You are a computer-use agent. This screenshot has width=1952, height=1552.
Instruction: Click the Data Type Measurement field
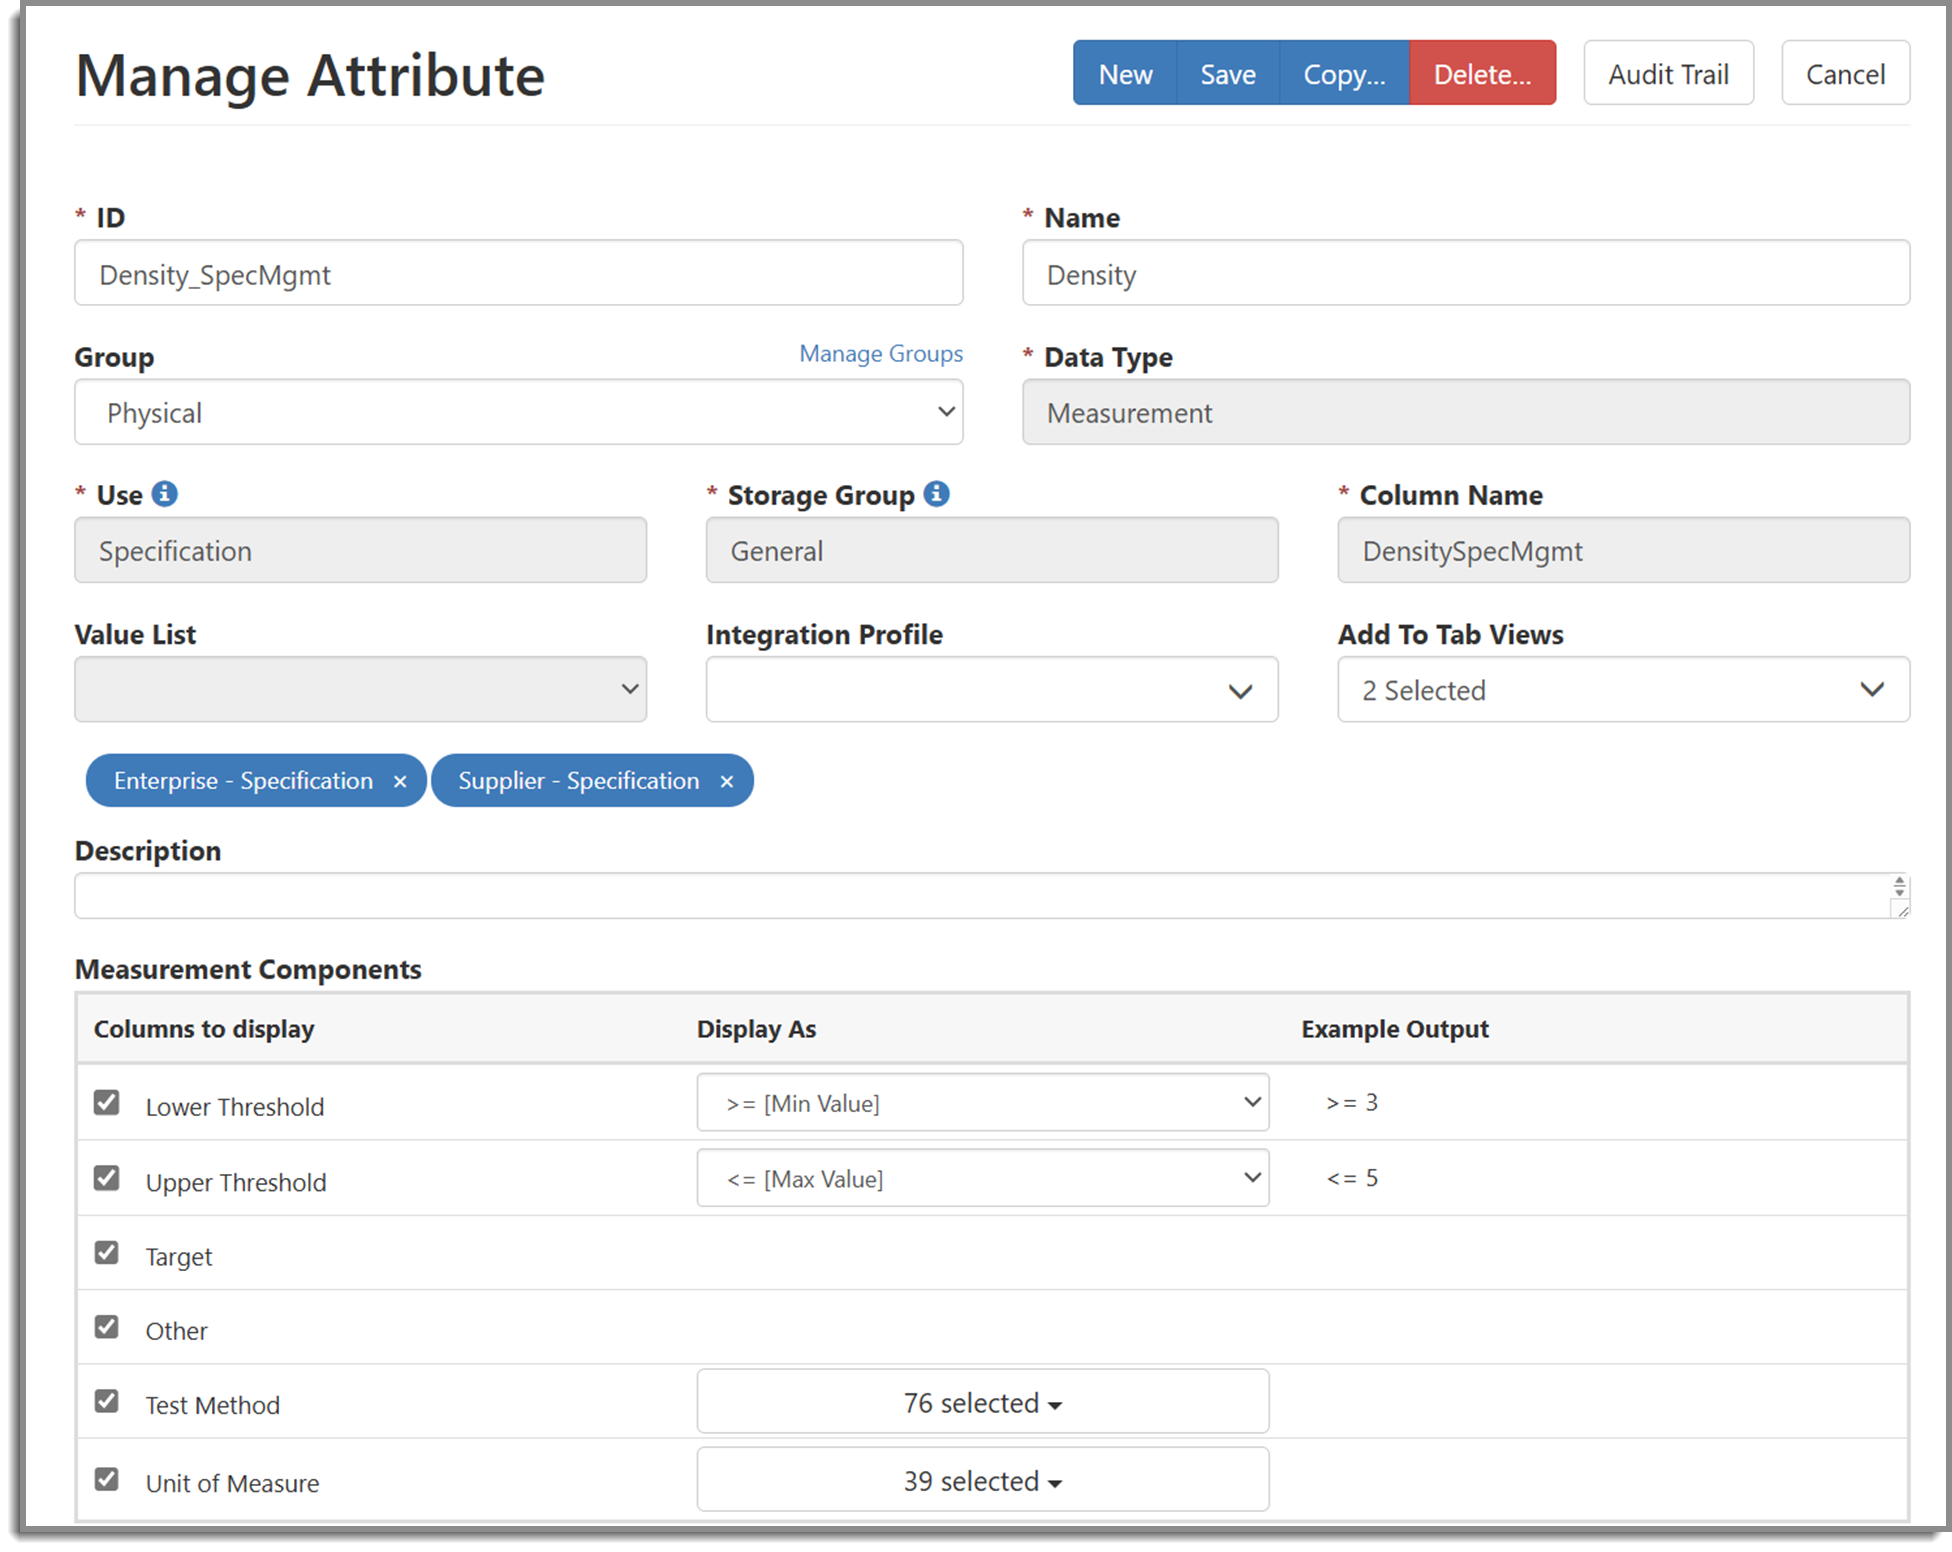1466,412
